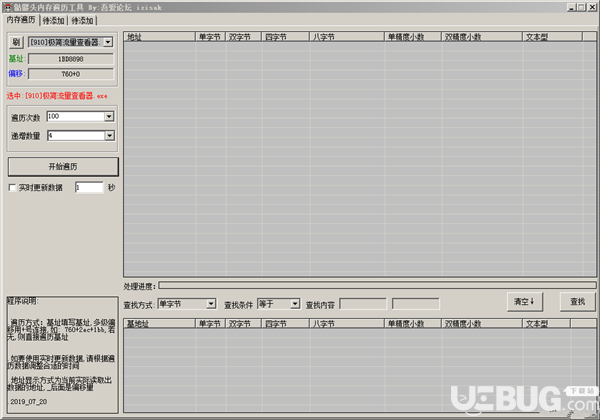Viewport: 600px width, 420px height.
Task: Click 单精度小数 header in upper table
Action: point(413,37)
